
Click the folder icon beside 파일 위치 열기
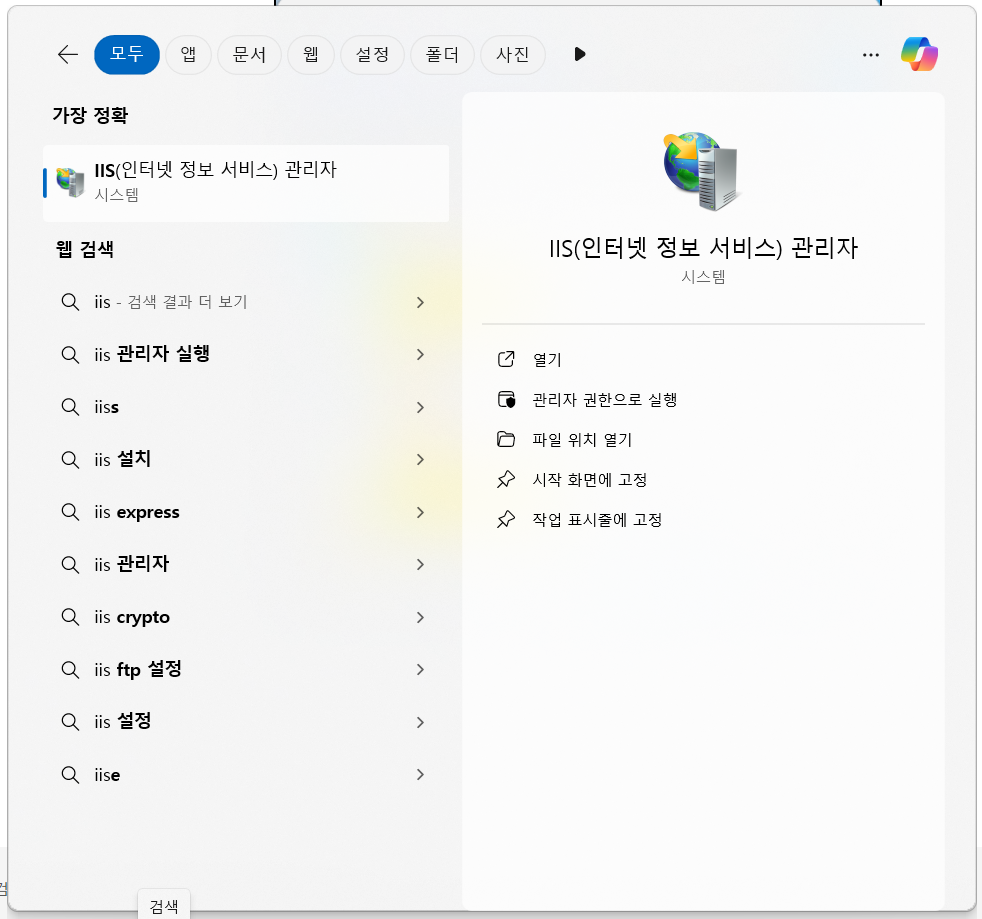506,439
